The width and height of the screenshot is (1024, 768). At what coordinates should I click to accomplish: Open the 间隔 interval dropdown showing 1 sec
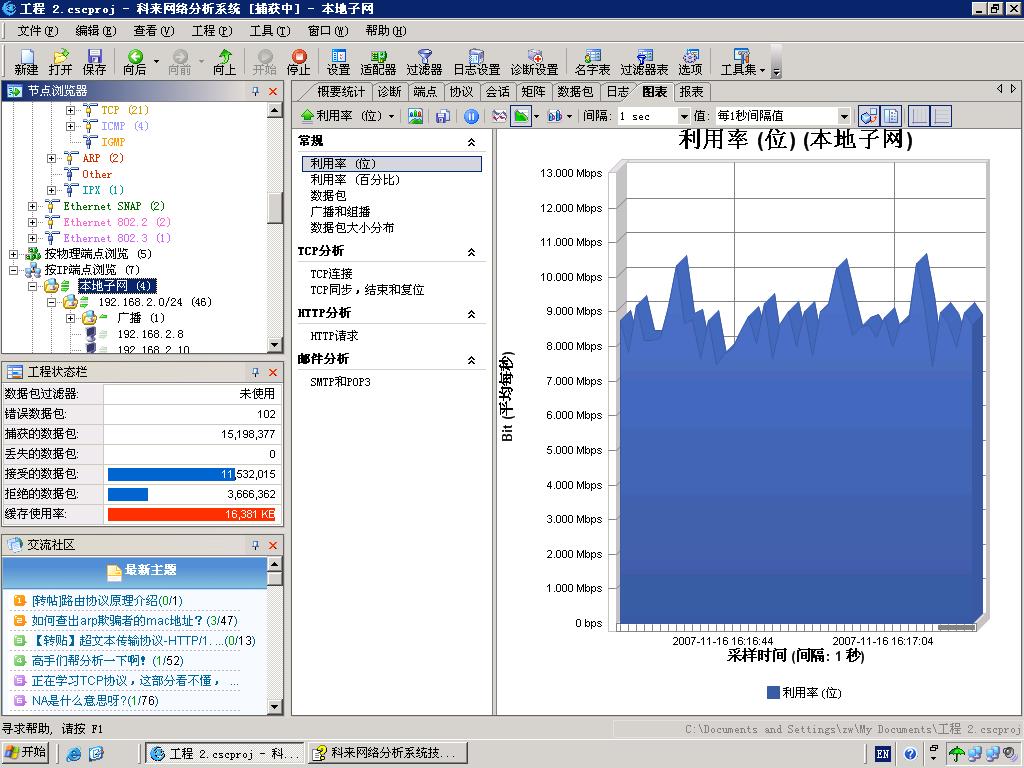pyautogui.click(x=684, y=116)
